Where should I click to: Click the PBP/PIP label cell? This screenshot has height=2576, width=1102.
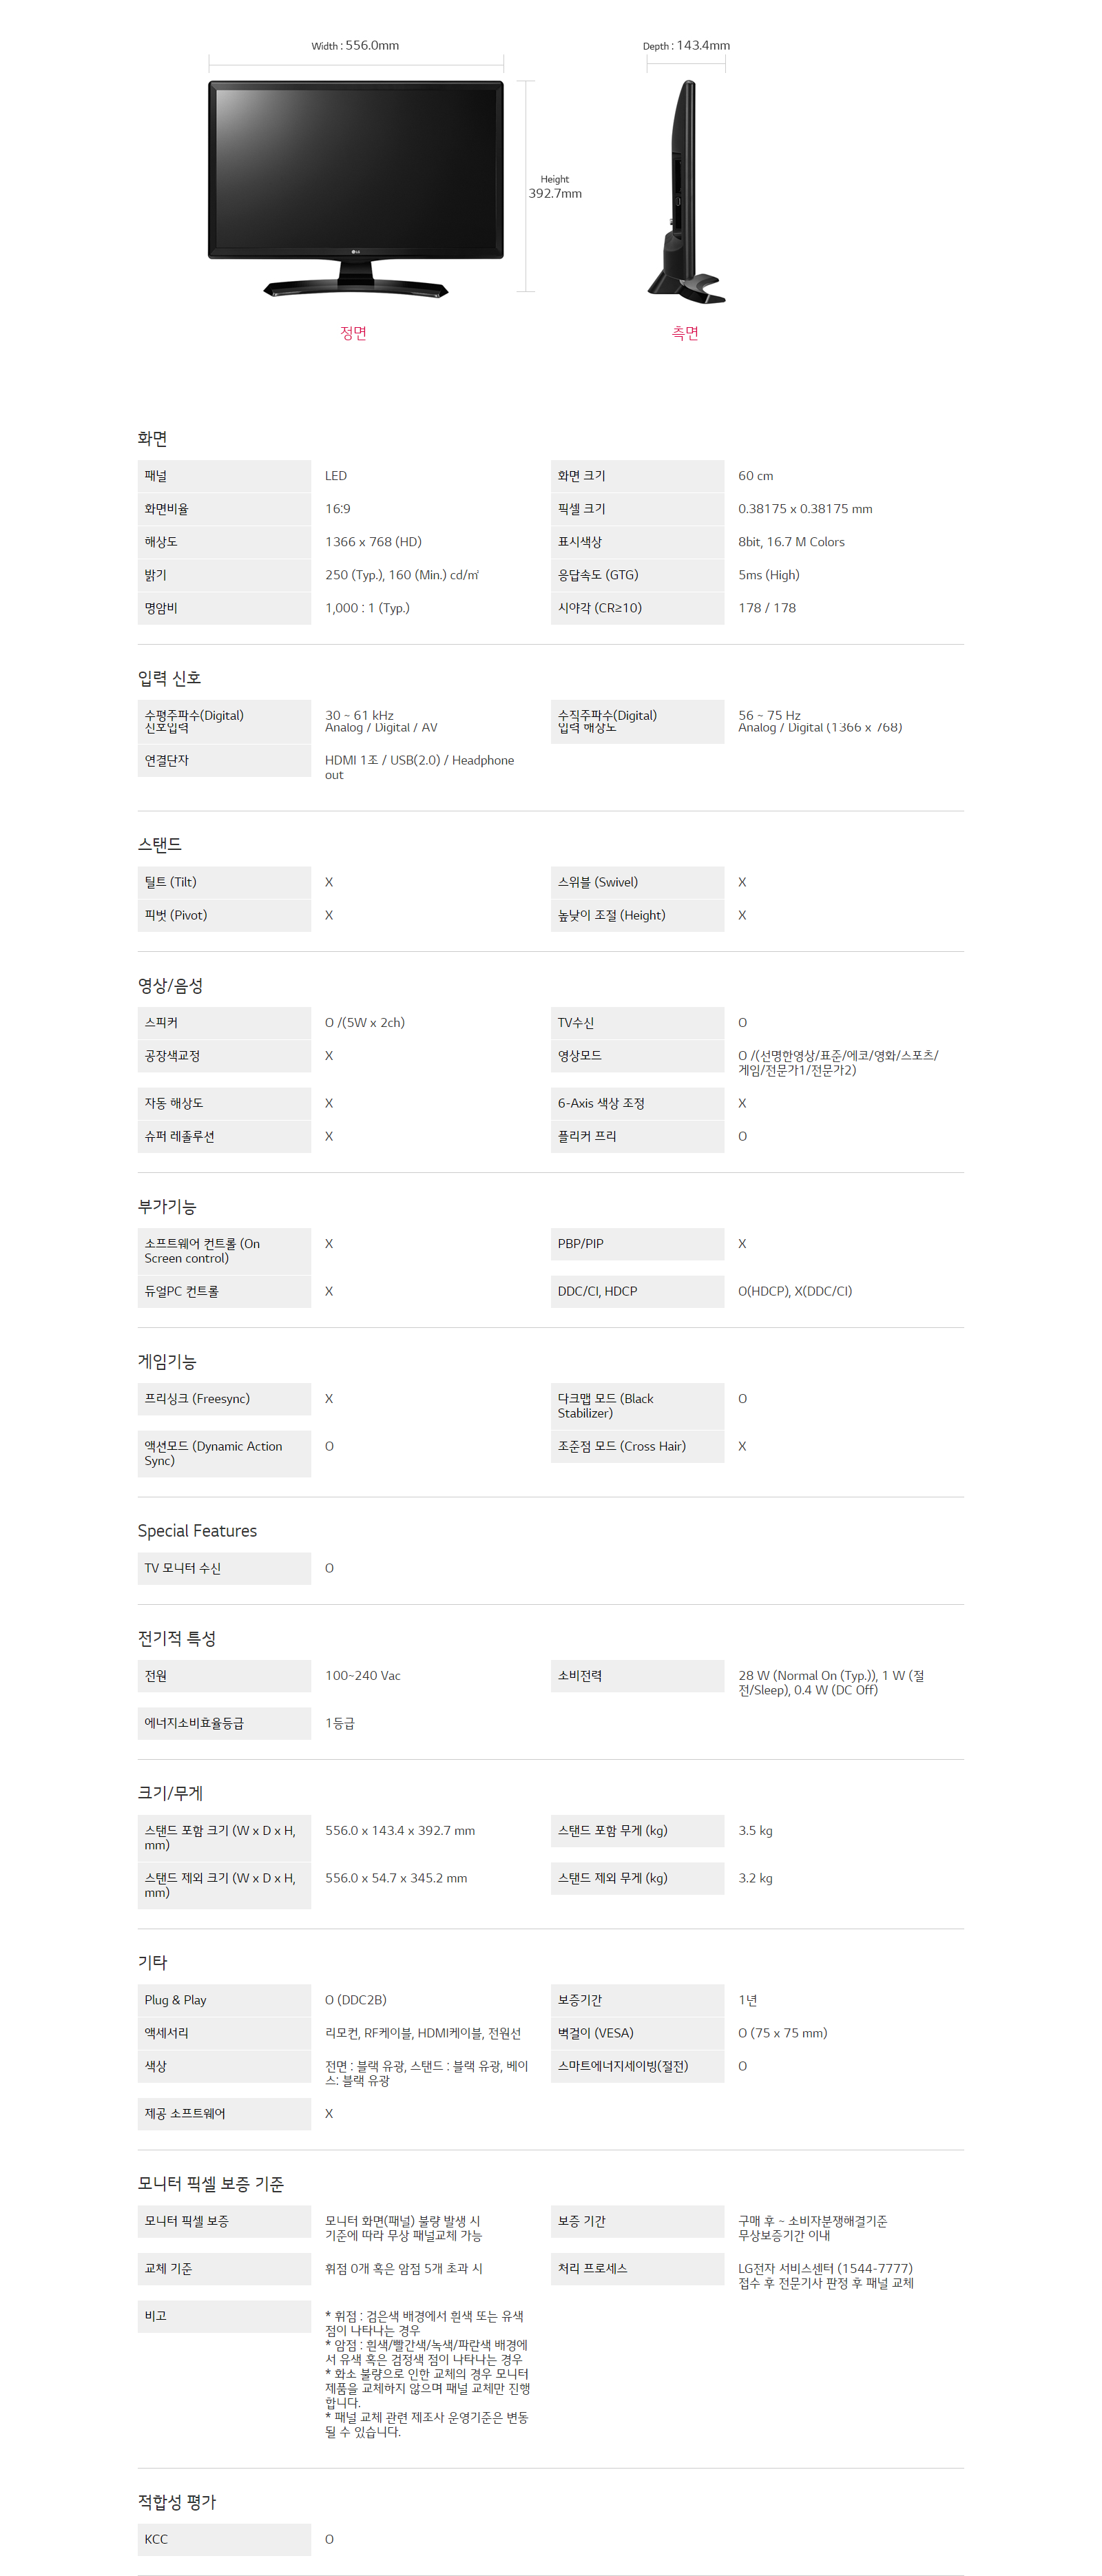(581, 1244)
